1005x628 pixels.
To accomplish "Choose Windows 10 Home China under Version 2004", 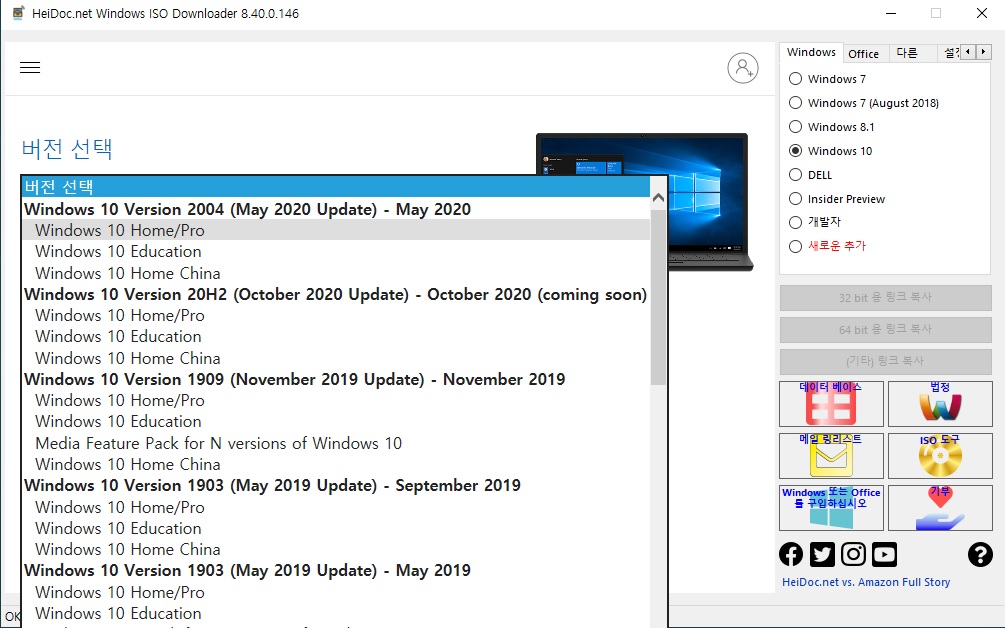I will point(336,273).
